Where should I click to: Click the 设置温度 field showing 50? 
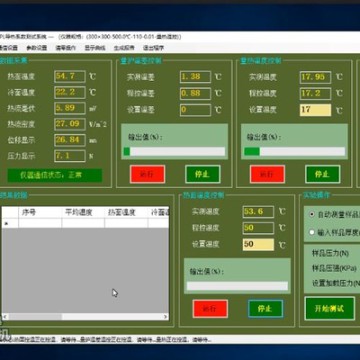(258, 244)
